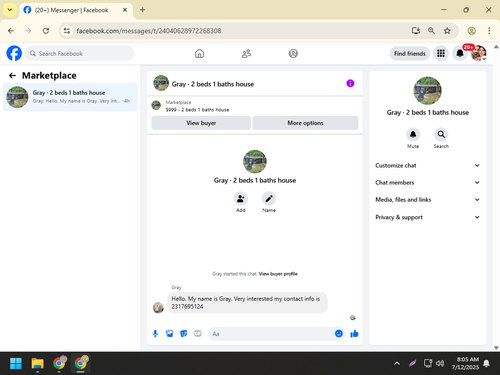Click the Facebook logo icon
500x375 pixels.
pyautogui.click(x=14, y=53)
